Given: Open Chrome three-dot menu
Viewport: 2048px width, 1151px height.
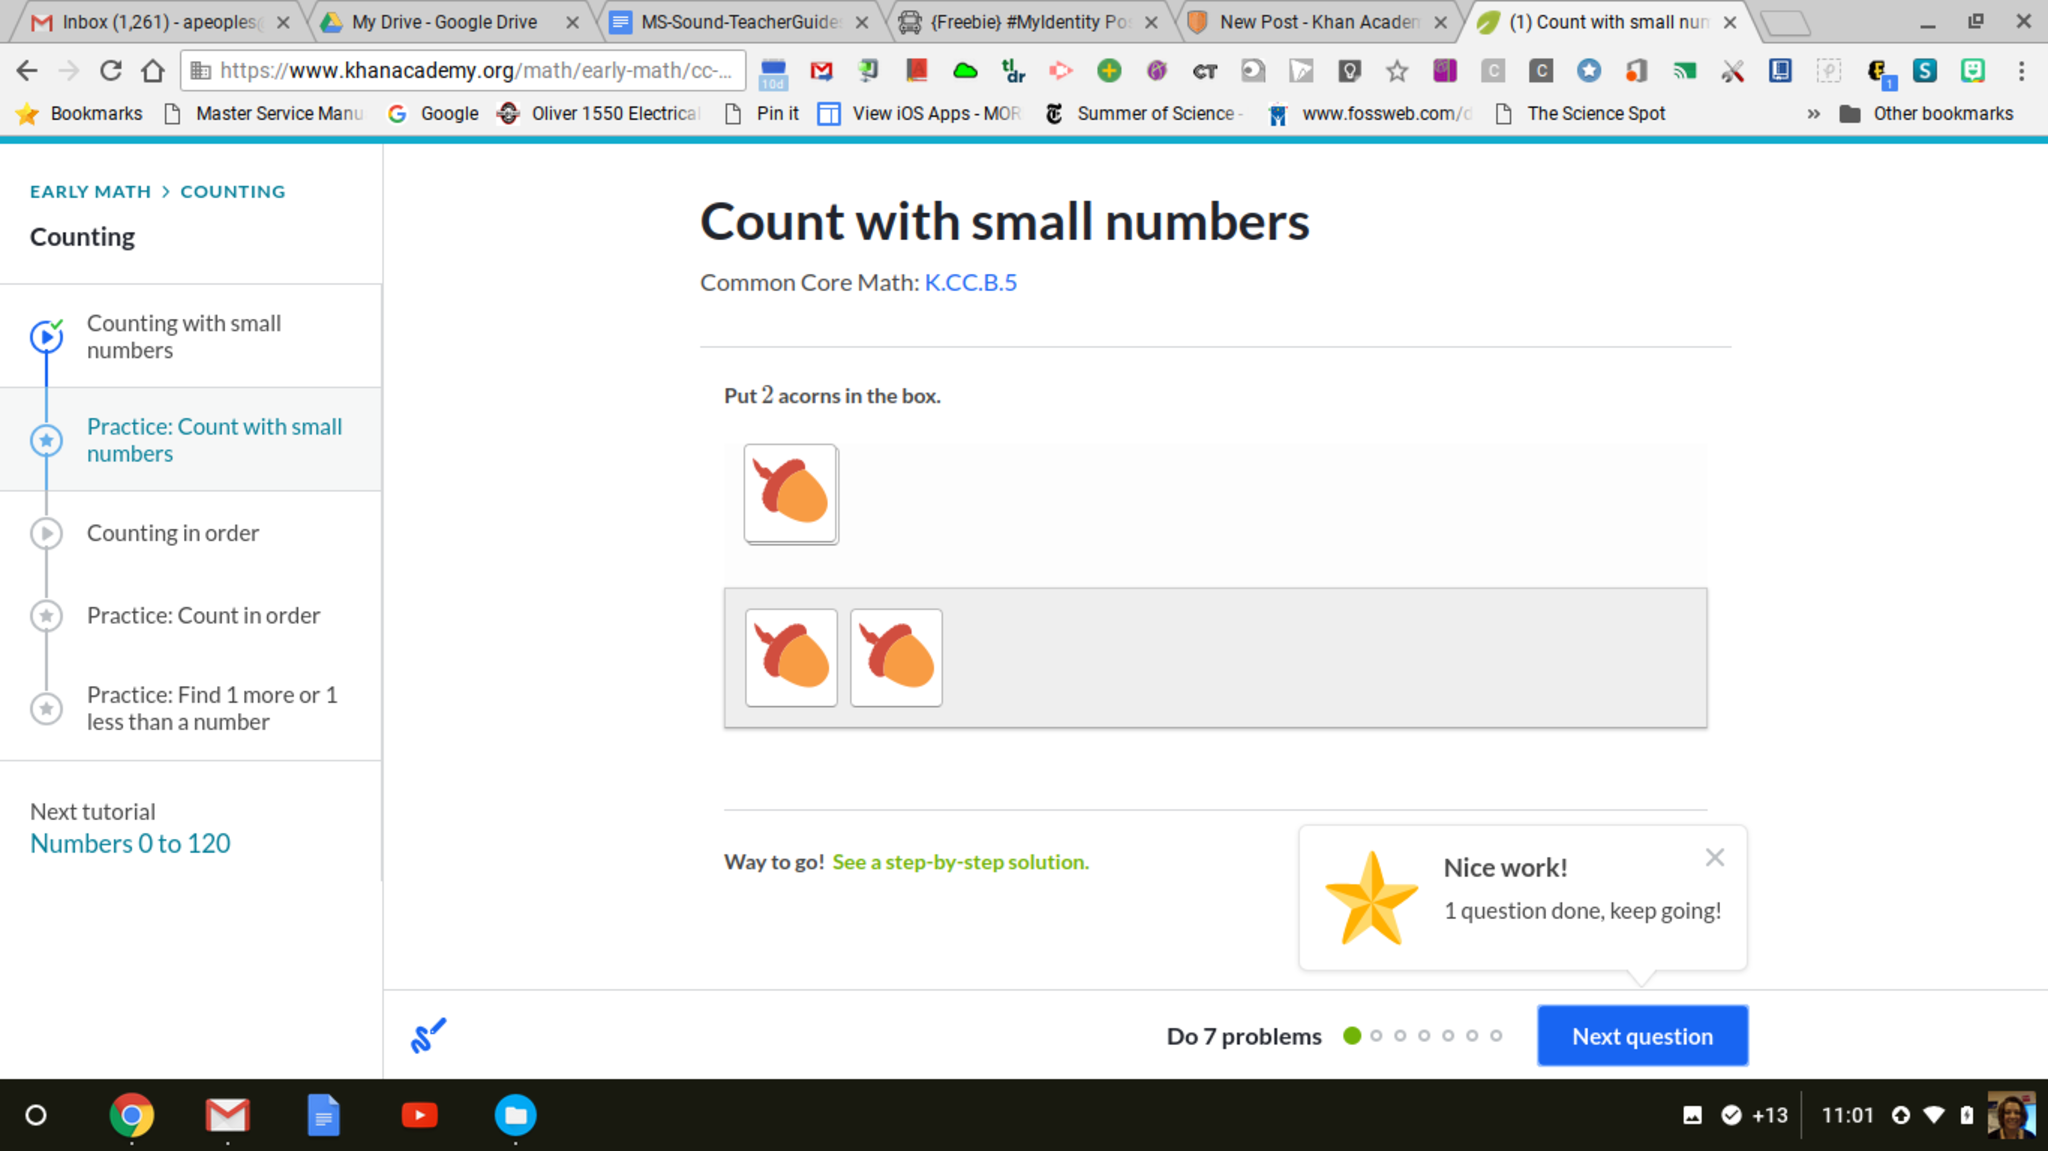Looking at the screenshot, I should coord(2021,71).
